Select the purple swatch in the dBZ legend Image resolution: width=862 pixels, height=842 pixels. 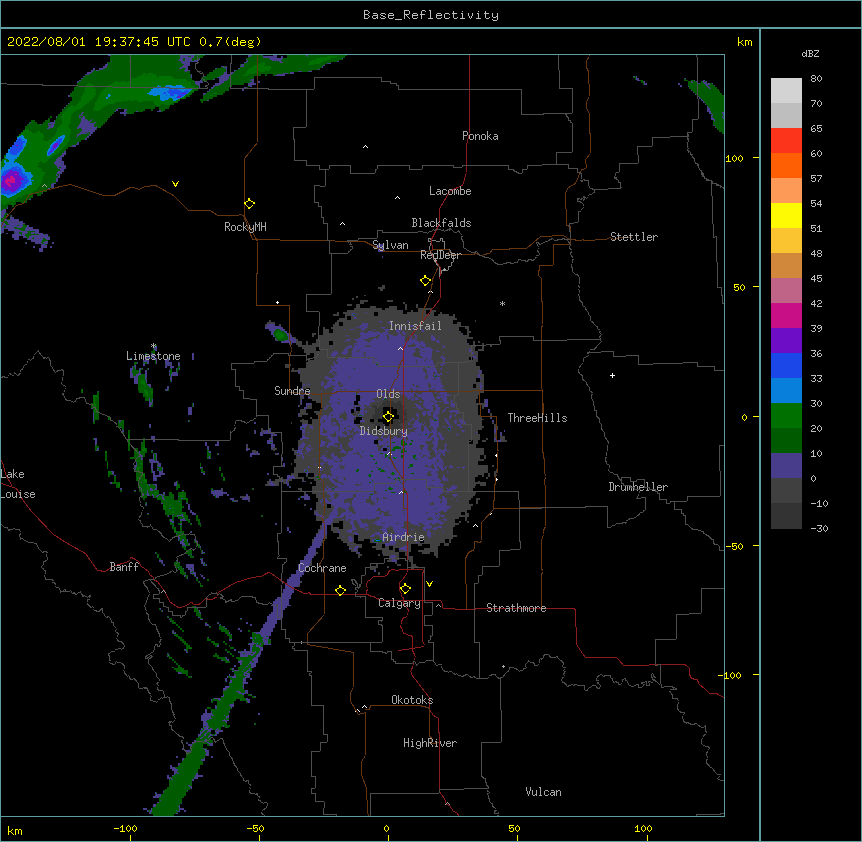click(x=786, y=341)
